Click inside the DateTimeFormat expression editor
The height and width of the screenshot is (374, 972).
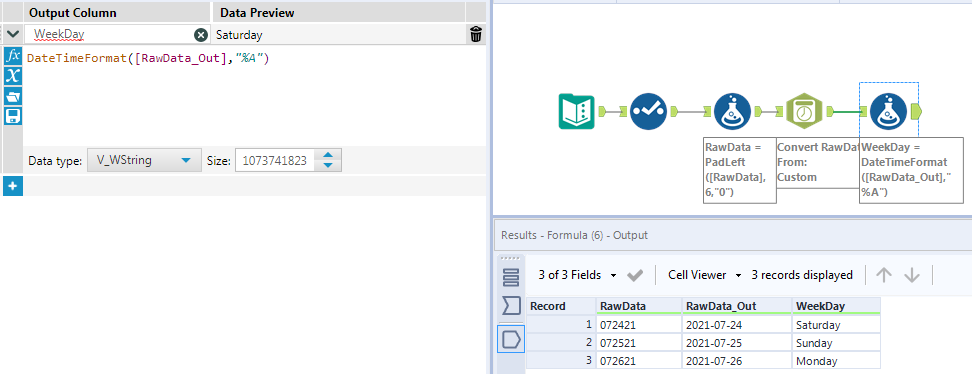[254, 96]
